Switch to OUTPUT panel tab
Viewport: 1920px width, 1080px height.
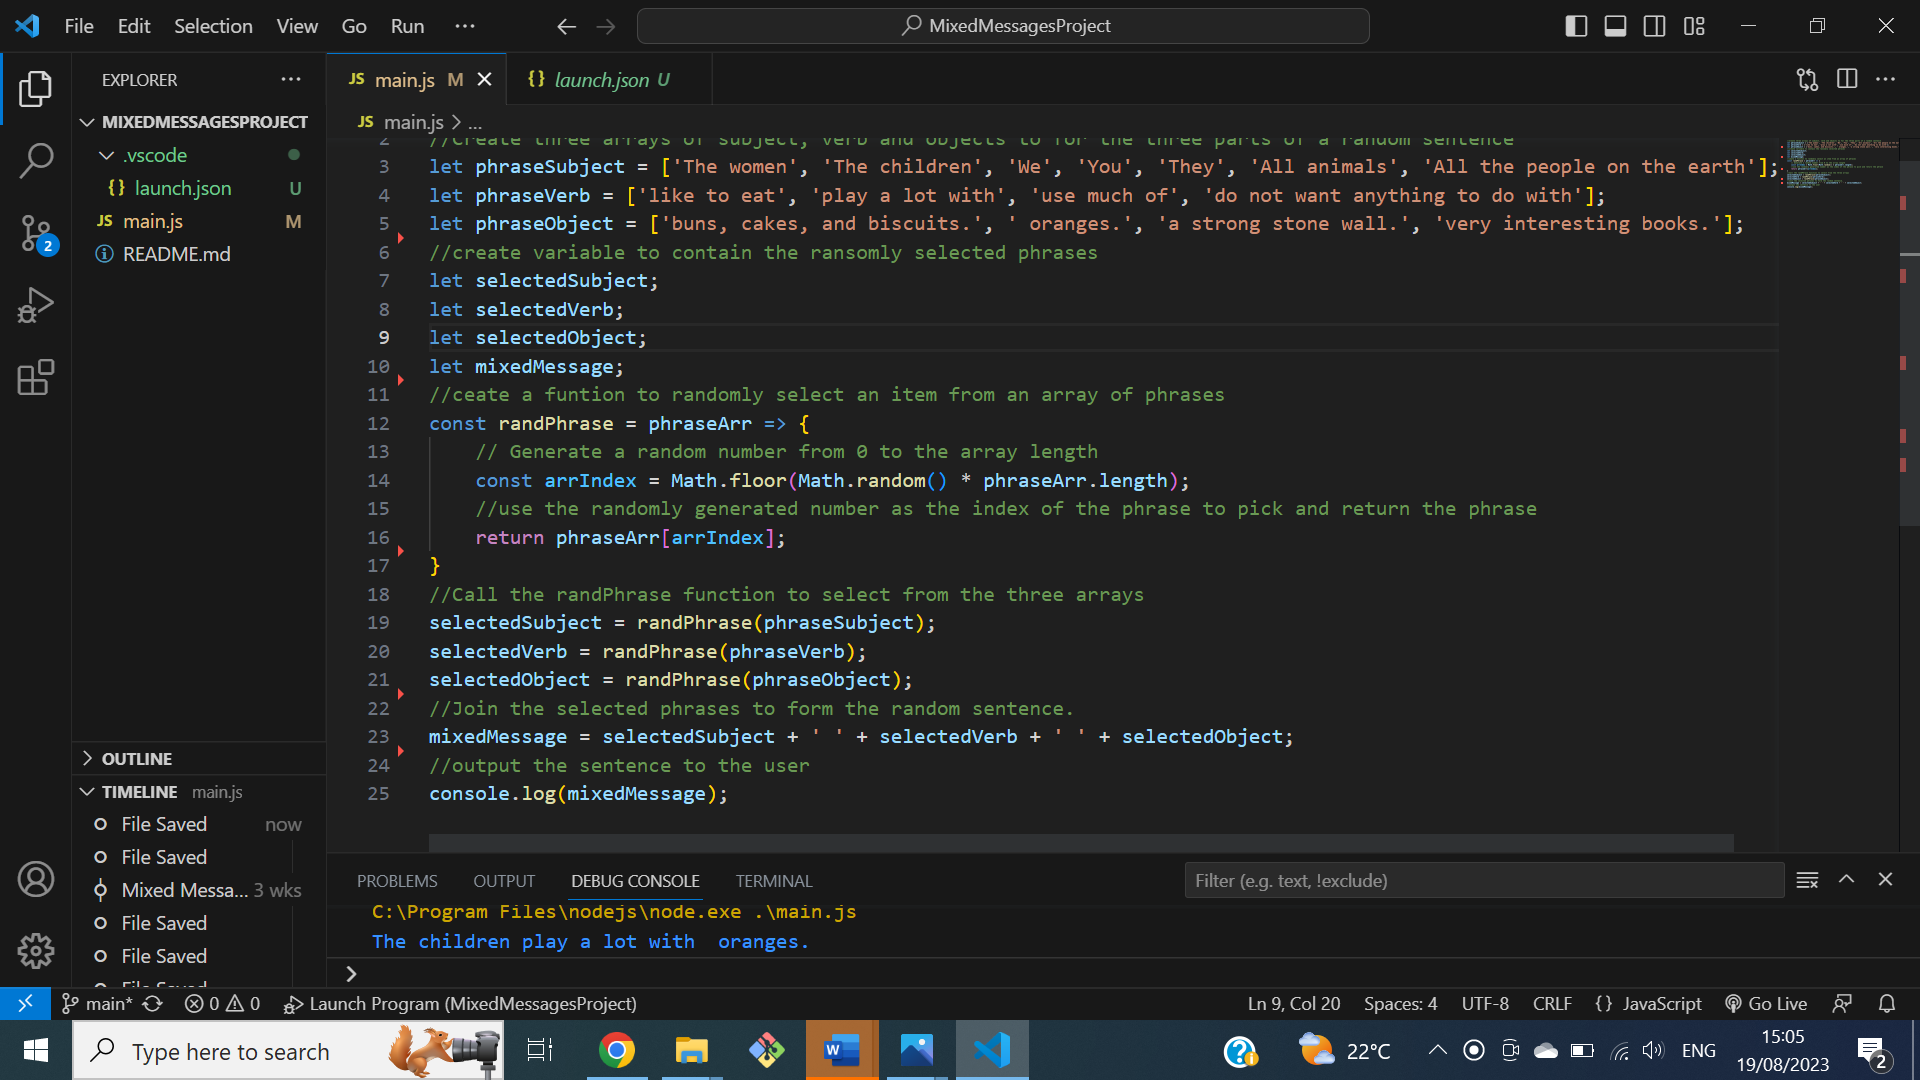click(504, 881)
